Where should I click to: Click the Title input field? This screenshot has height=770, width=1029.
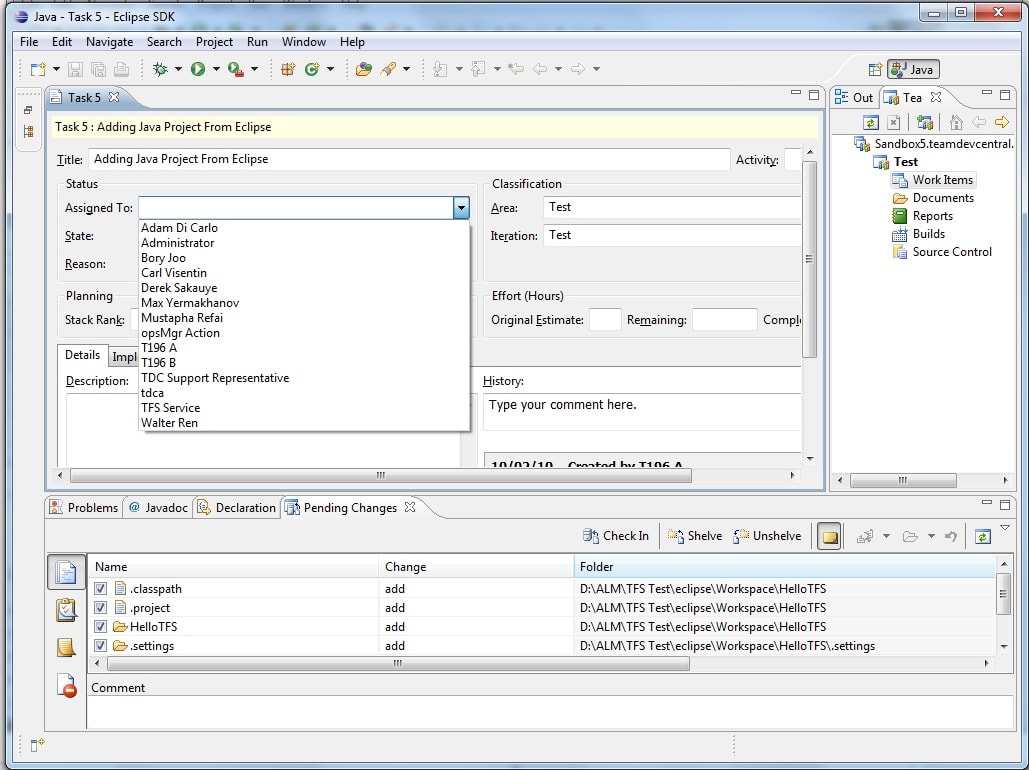[409, 160]
